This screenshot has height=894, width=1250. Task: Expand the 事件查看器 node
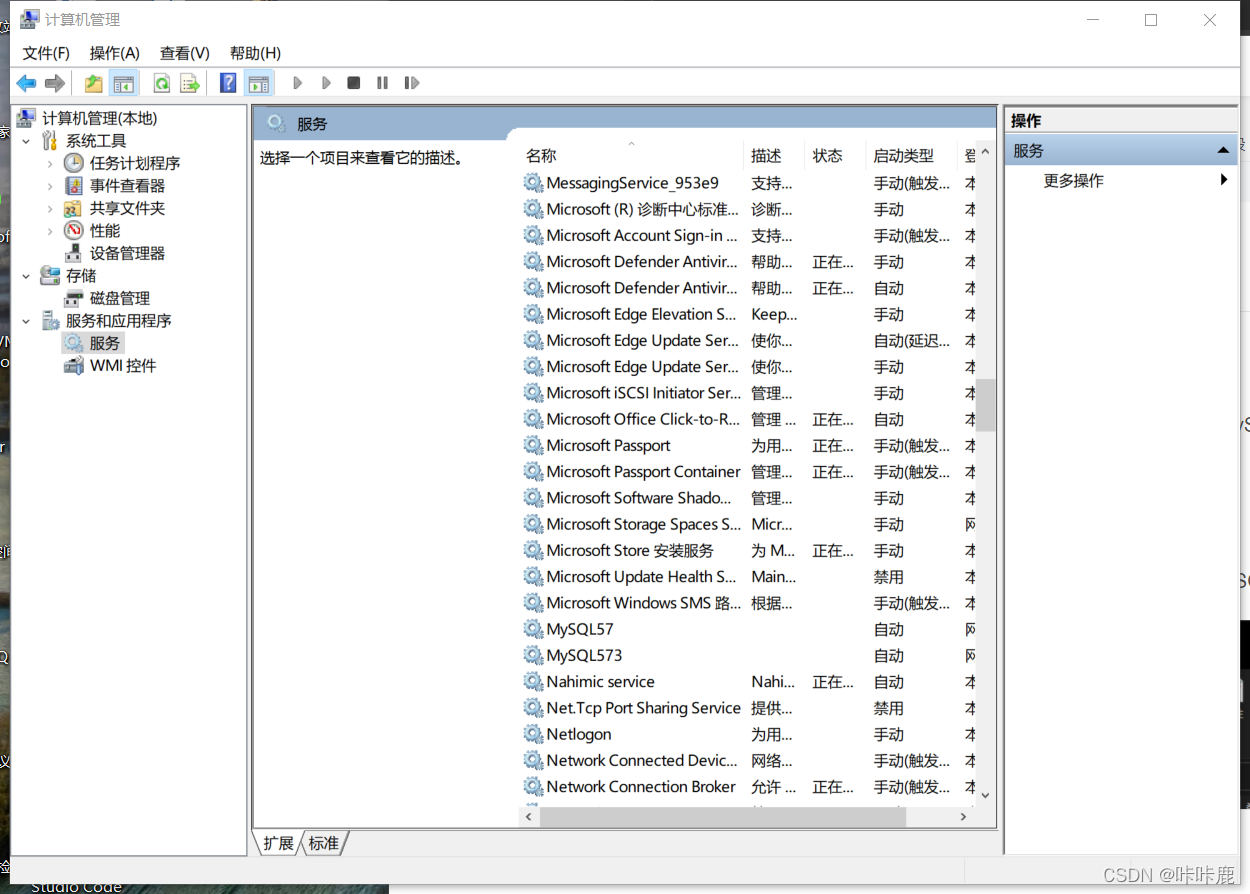50,186
